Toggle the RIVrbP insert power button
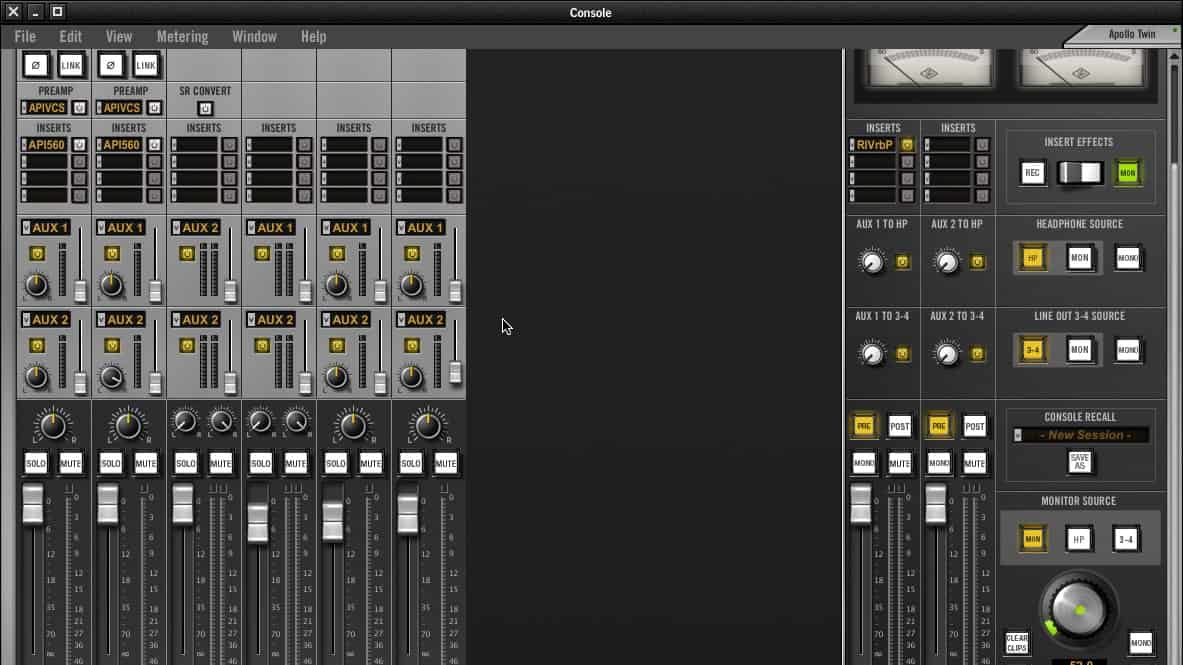This screenshot has height=665, width=1183. (x=908, y=145)
